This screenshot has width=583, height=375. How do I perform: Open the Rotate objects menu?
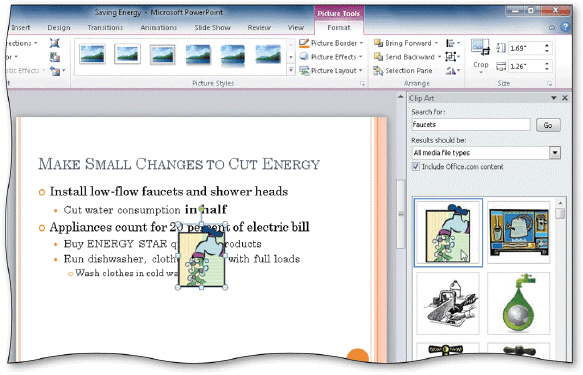(453, 71)
